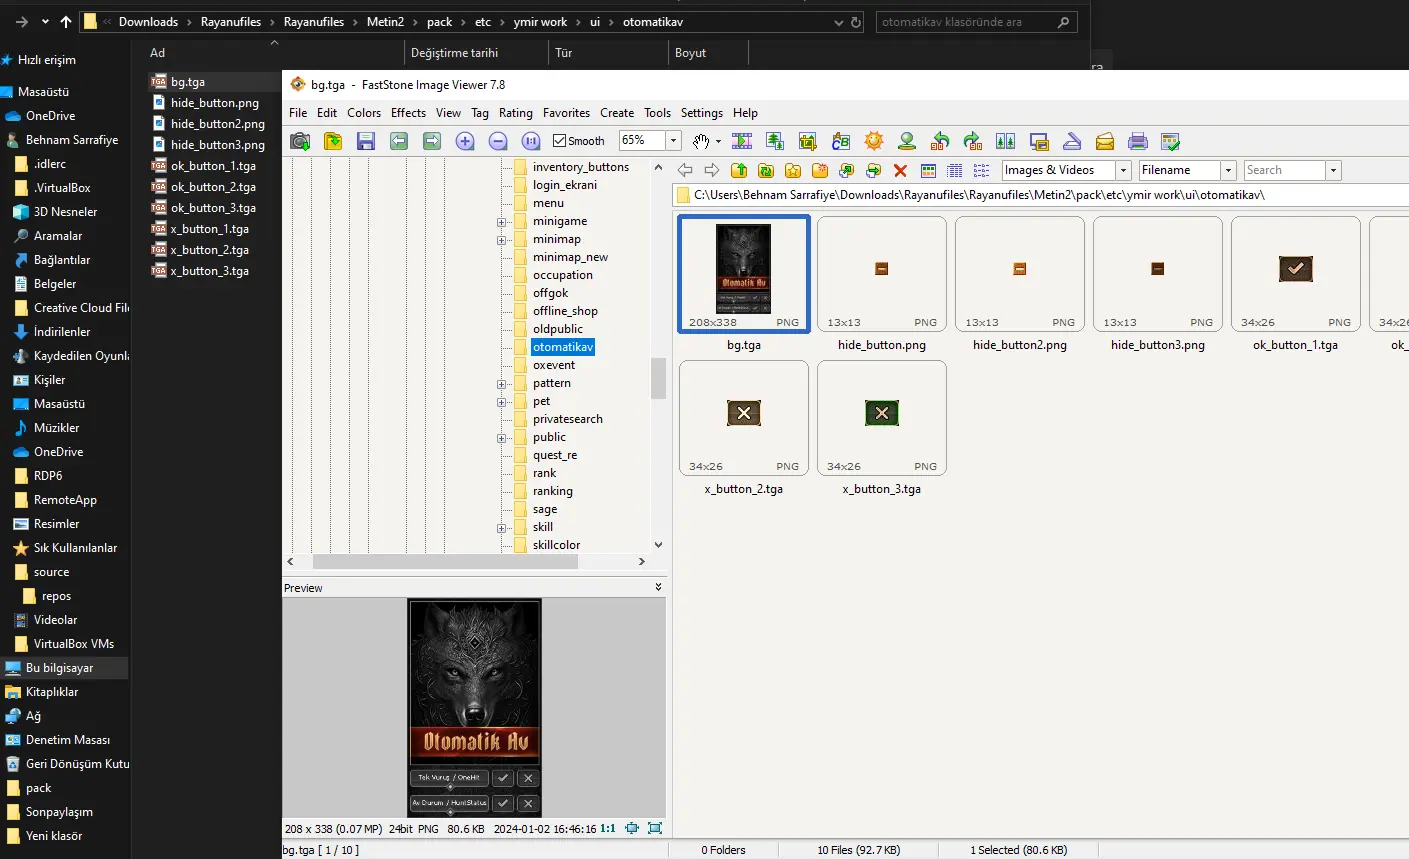Toggle the Smooth checkbox

(x=560, y=141)
